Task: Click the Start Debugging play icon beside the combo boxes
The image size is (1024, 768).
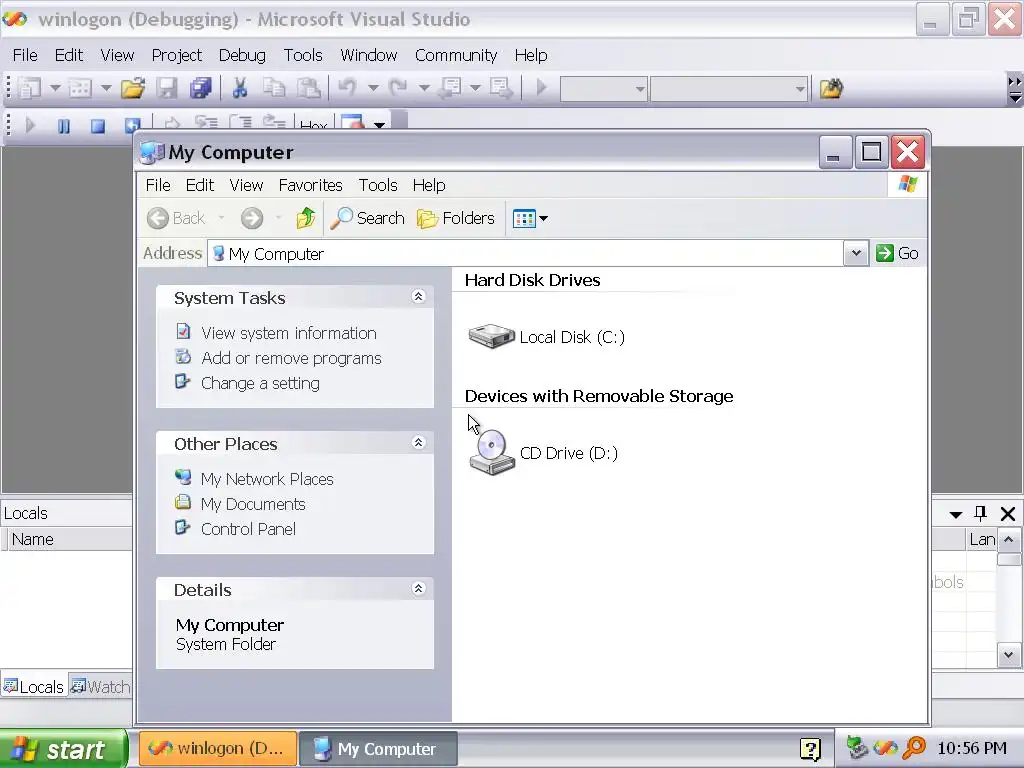Action: click(x=541, y=87)
